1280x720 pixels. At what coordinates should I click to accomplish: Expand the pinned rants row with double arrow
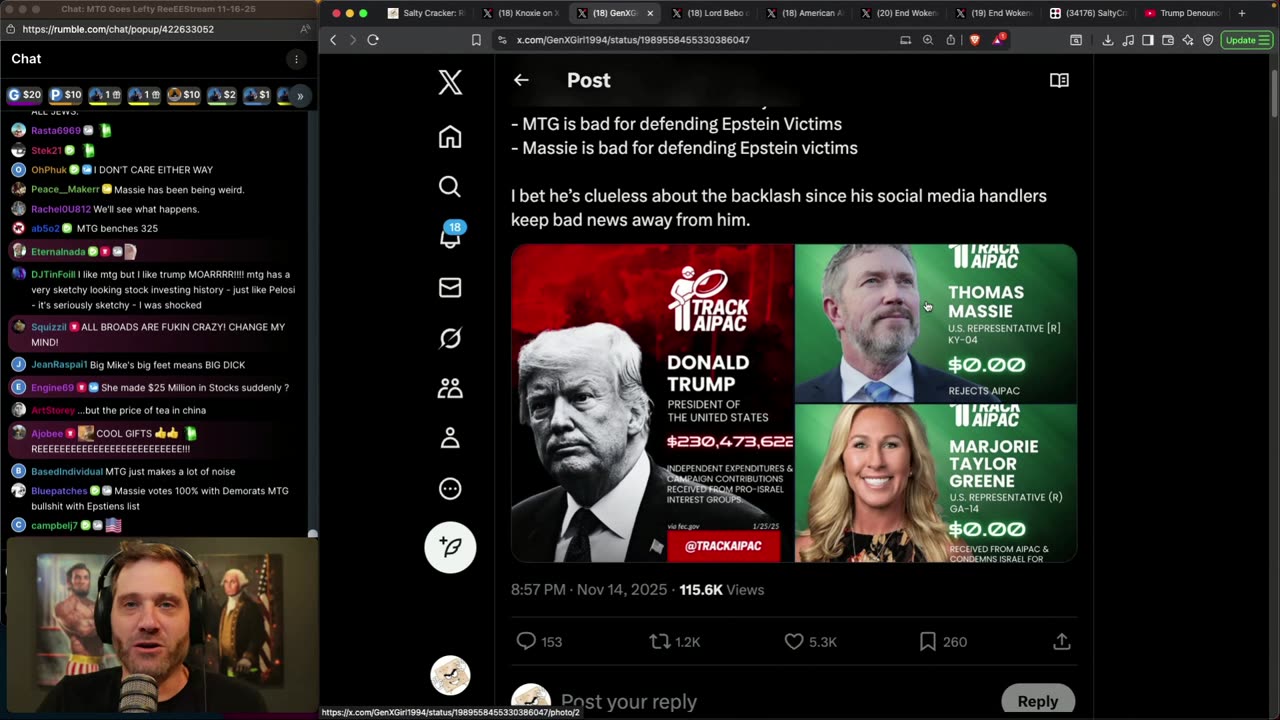click(x=299, y=96)
